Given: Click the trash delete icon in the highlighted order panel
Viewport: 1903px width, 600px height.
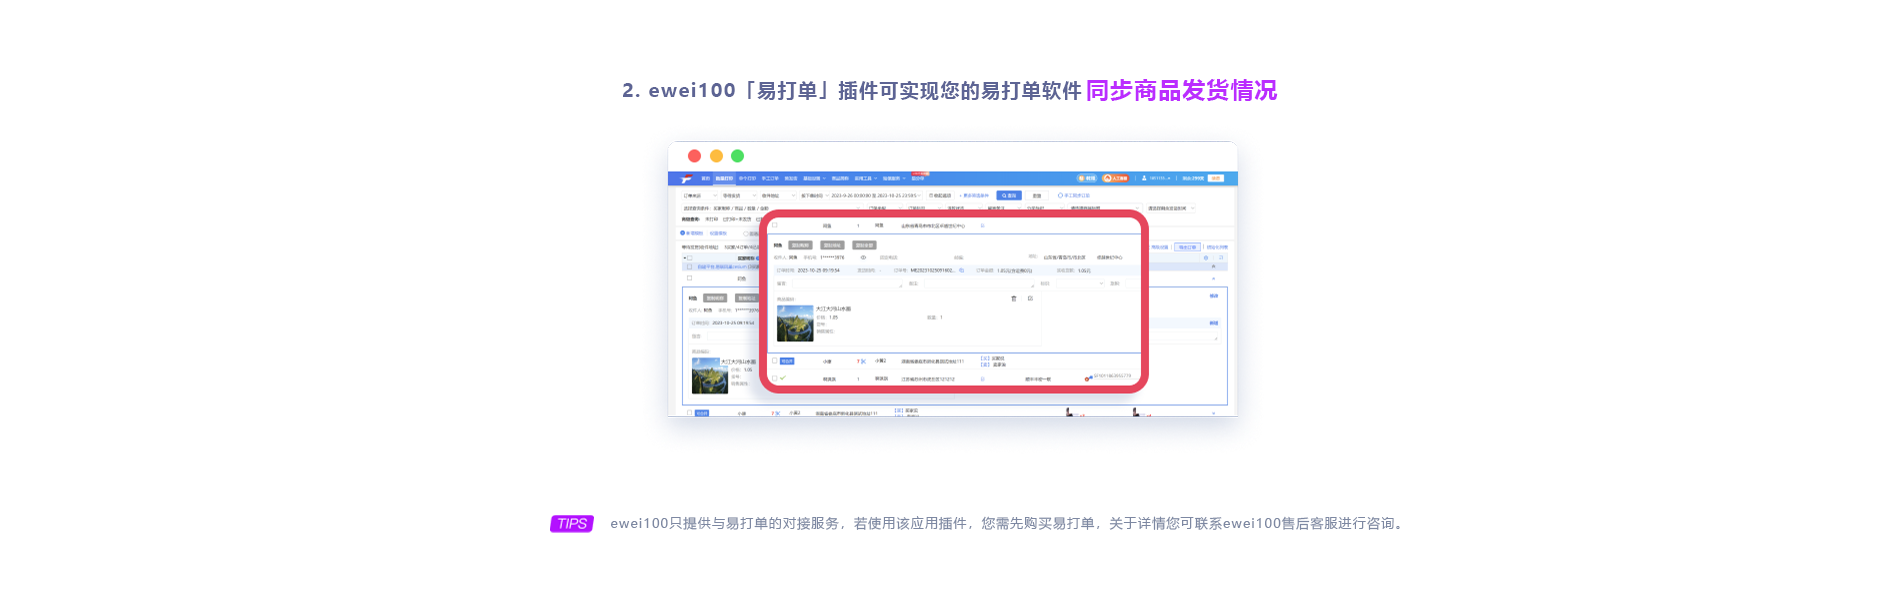Looking at the screenshot, I should (x=1013, y=298).
